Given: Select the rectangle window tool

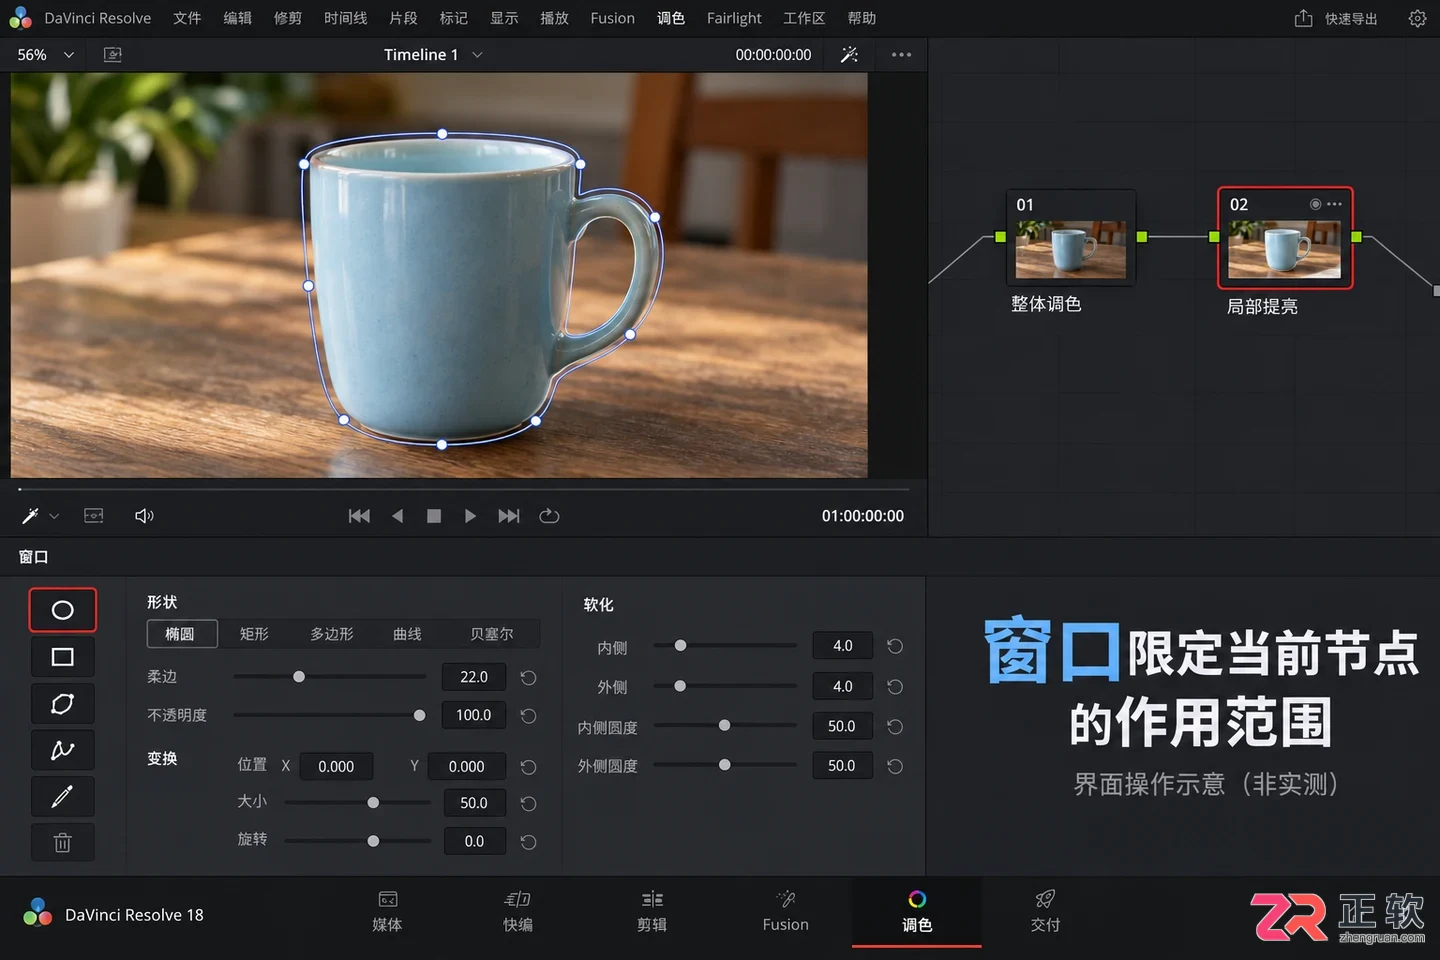Looking at the screenshot, I should [62, 657].
